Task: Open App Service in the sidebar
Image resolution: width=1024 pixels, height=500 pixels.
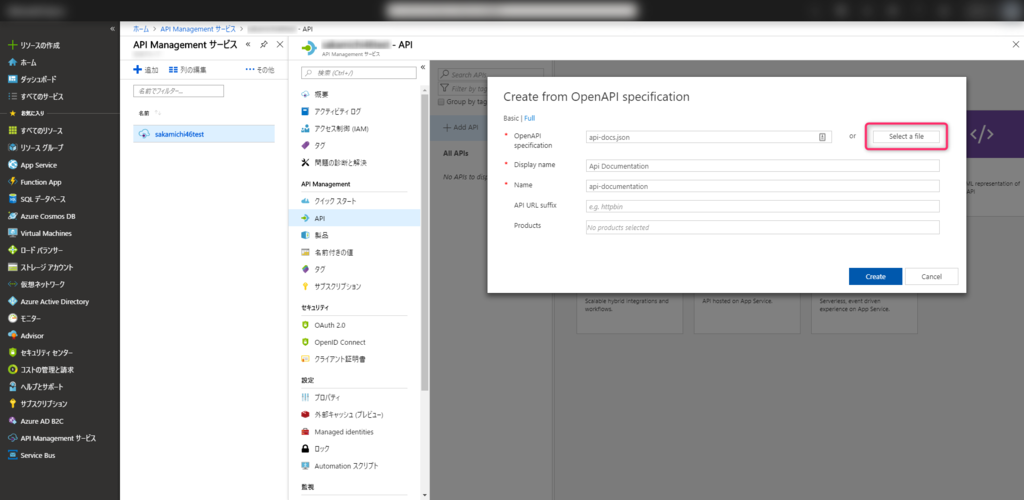Action: tap(32, 165)
